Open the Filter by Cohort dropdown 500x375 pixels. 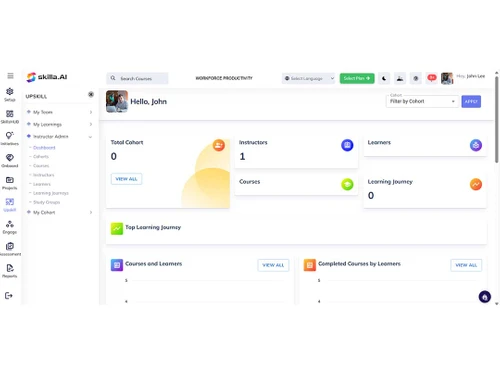422,101
